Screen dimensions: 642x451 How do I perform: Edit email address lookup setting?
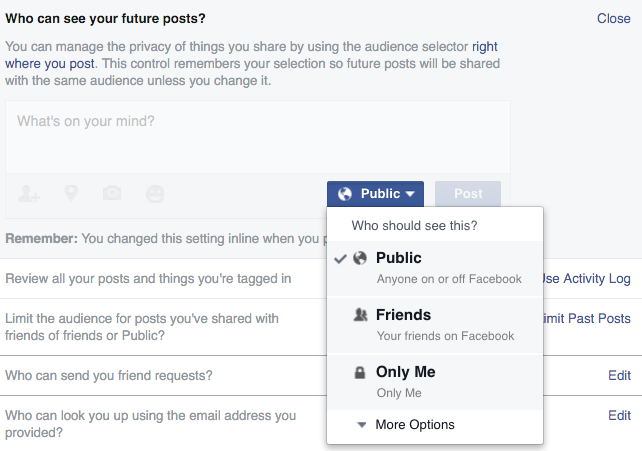click(619, 415)
